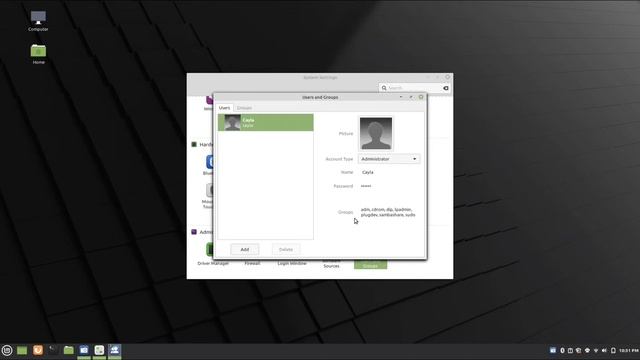Viewport: 640px width, 360px height.
Task: Edit the Name value Cayla
Action: pyautogui.click(x=368, y=172)
